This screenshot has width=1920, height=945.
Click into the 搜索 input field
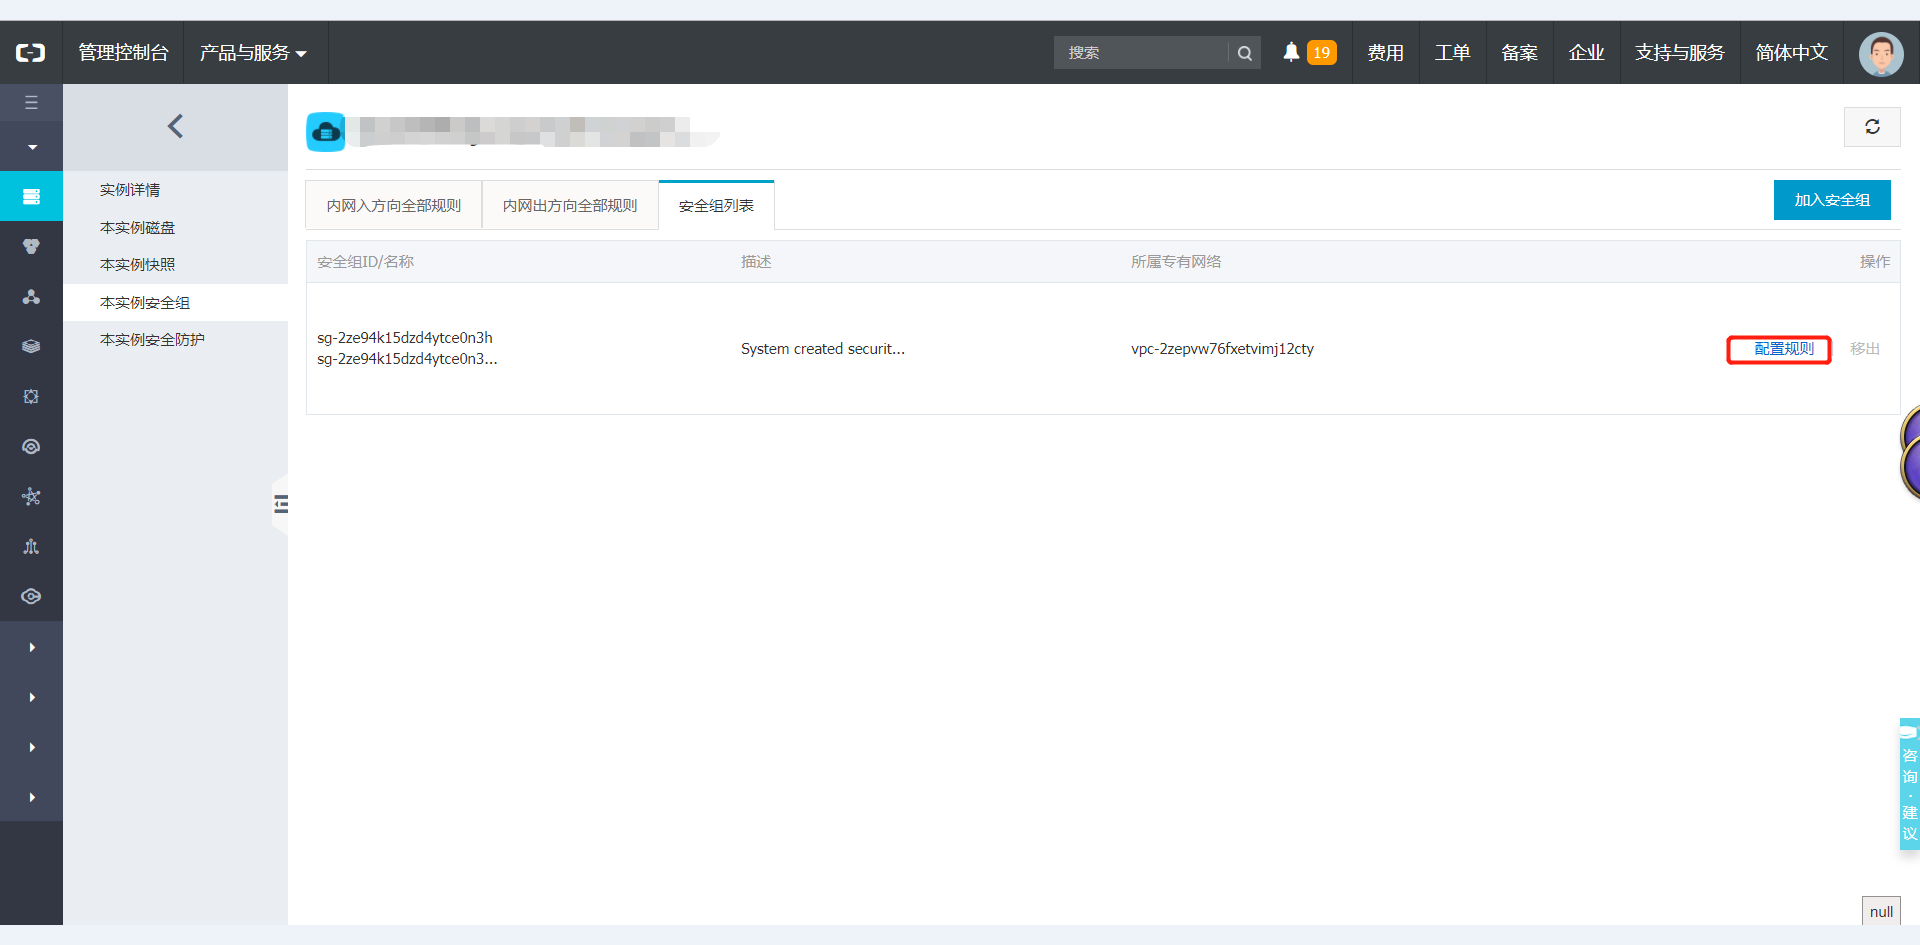click(x=1143, y=53)
